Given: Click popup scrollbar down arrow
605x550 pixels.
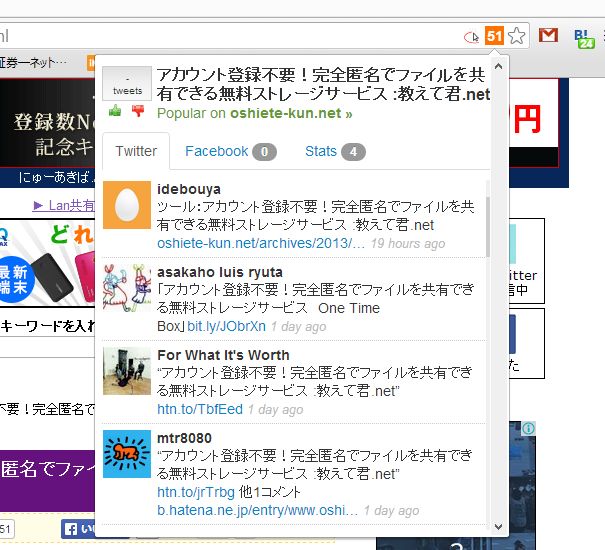Looking at the screenshot, I should 498,526.
